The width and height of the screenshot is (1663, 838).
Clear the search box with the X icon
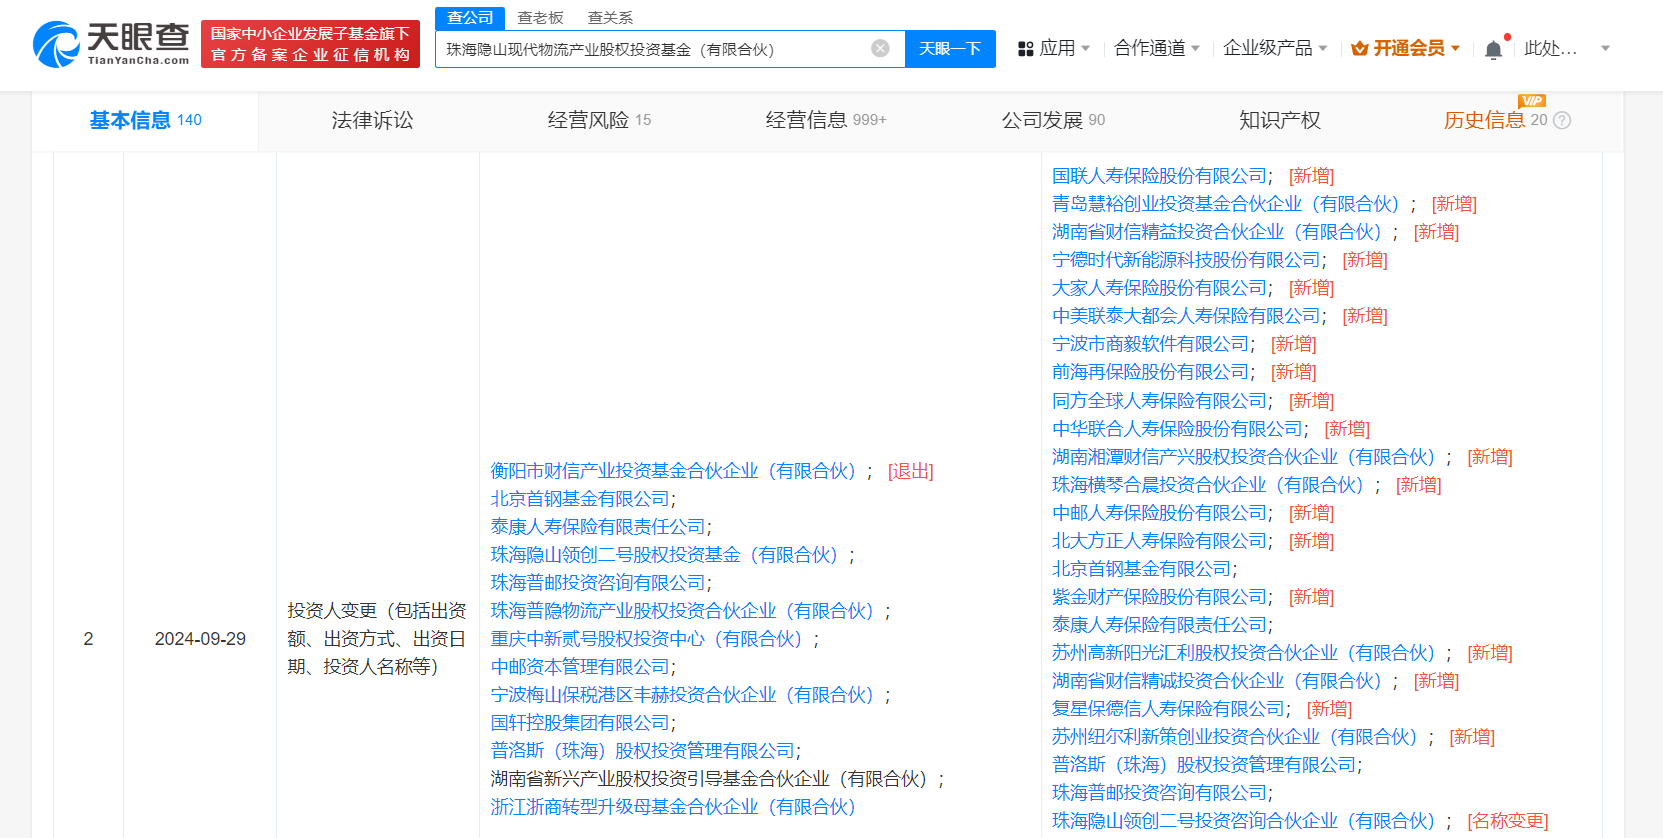tap(880, 48)
